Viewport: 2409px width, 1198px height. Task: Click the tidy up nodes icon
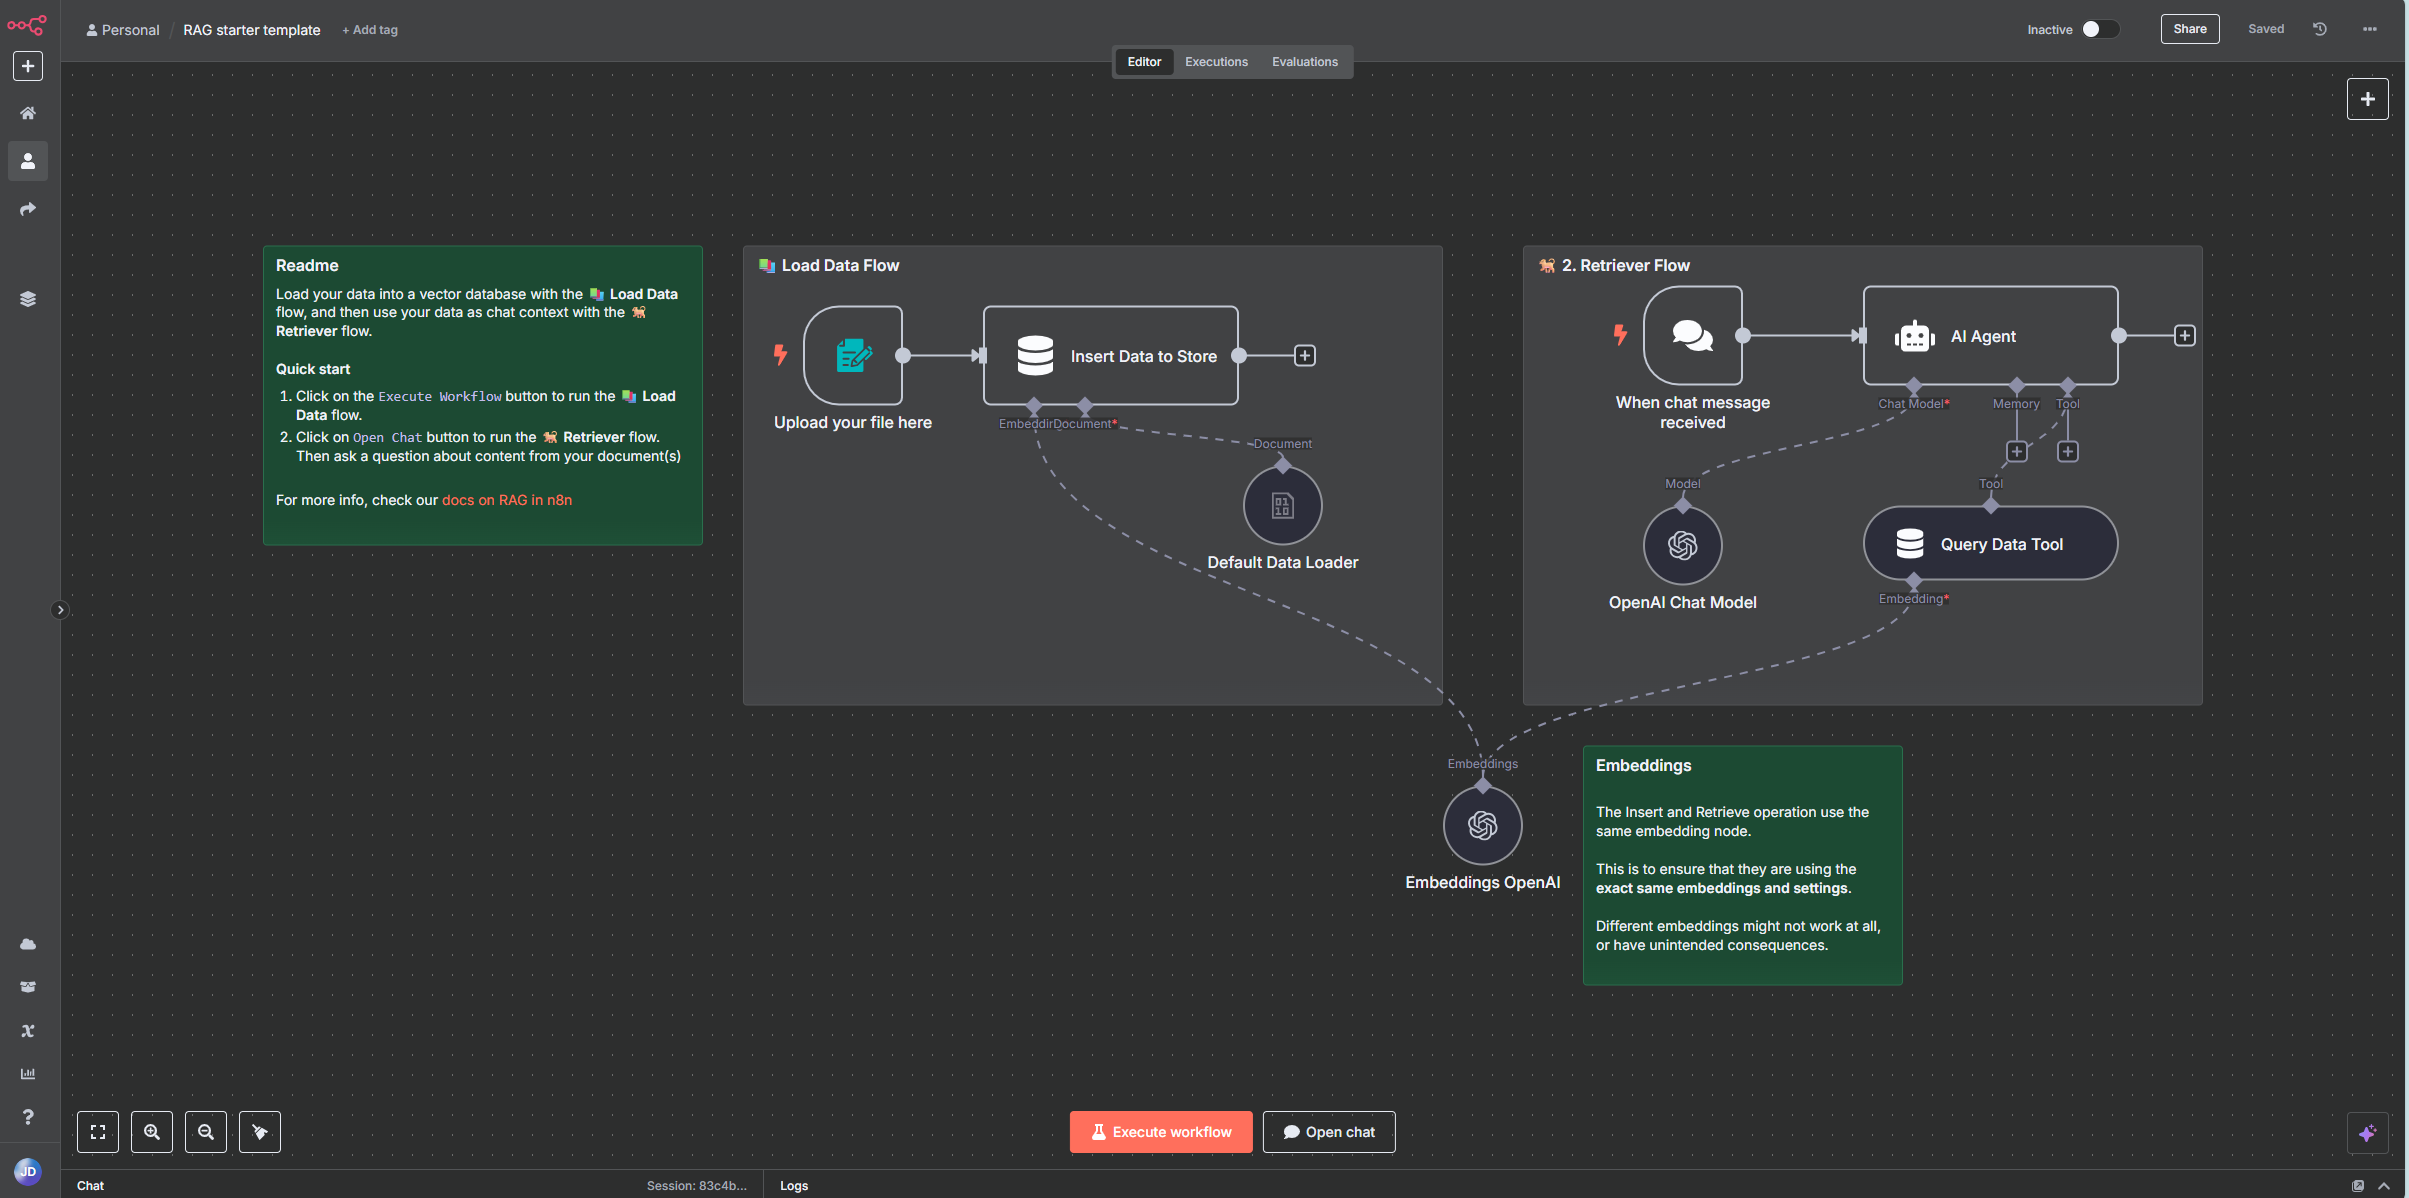[260, 1132]
